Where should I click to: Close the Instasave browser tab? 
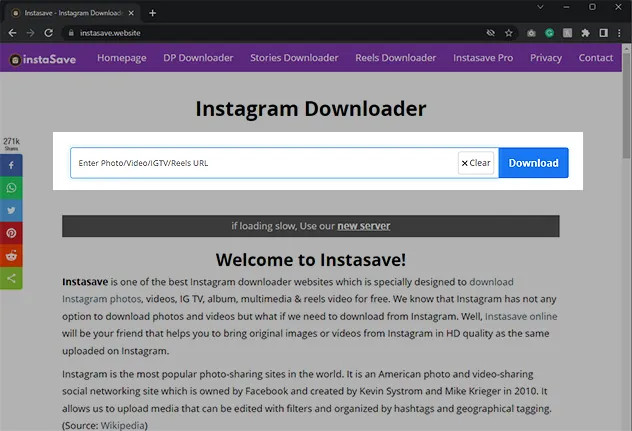coord(131,13)
